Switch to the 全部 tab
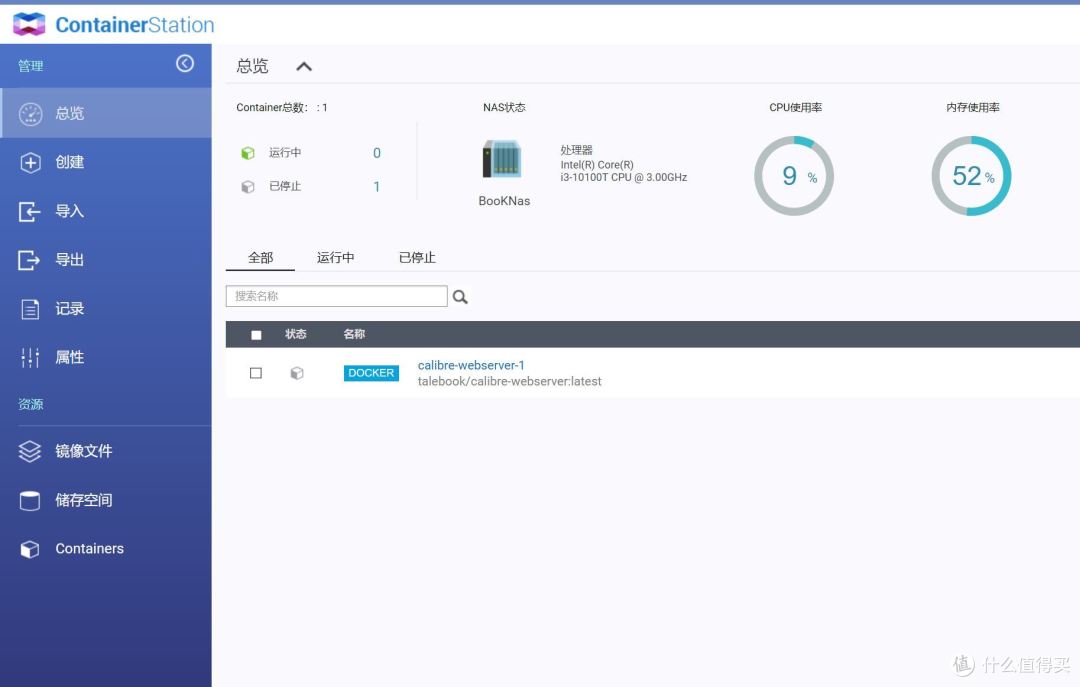The height and width of the screenshot is (687, 1080). pyautogui.click(x=260, y=258)
